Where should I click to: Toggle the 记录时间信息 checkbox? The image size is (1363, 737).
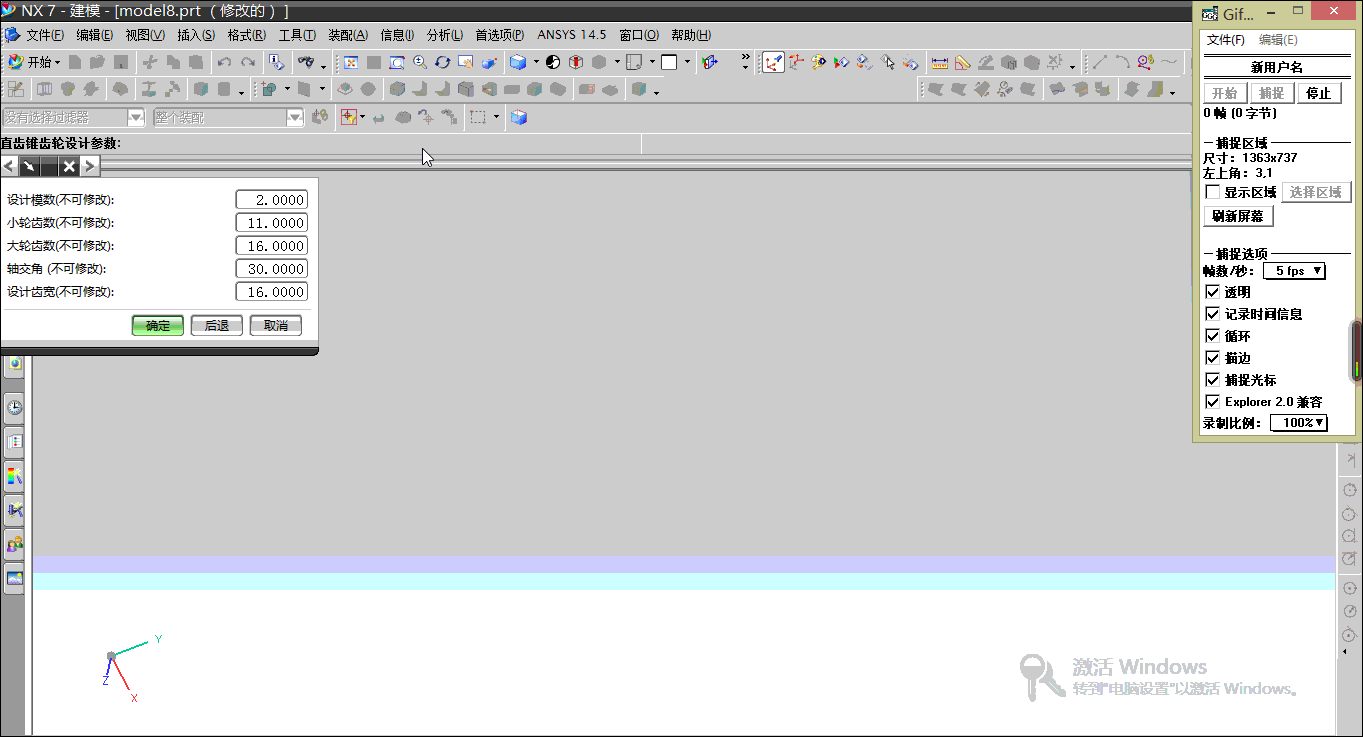click(1212, 314)
